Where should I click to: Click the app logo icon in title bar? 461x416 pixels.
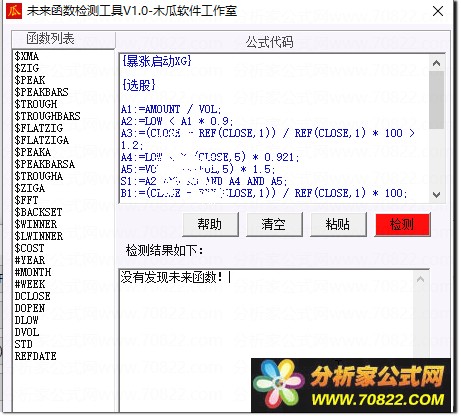(14, 11)
